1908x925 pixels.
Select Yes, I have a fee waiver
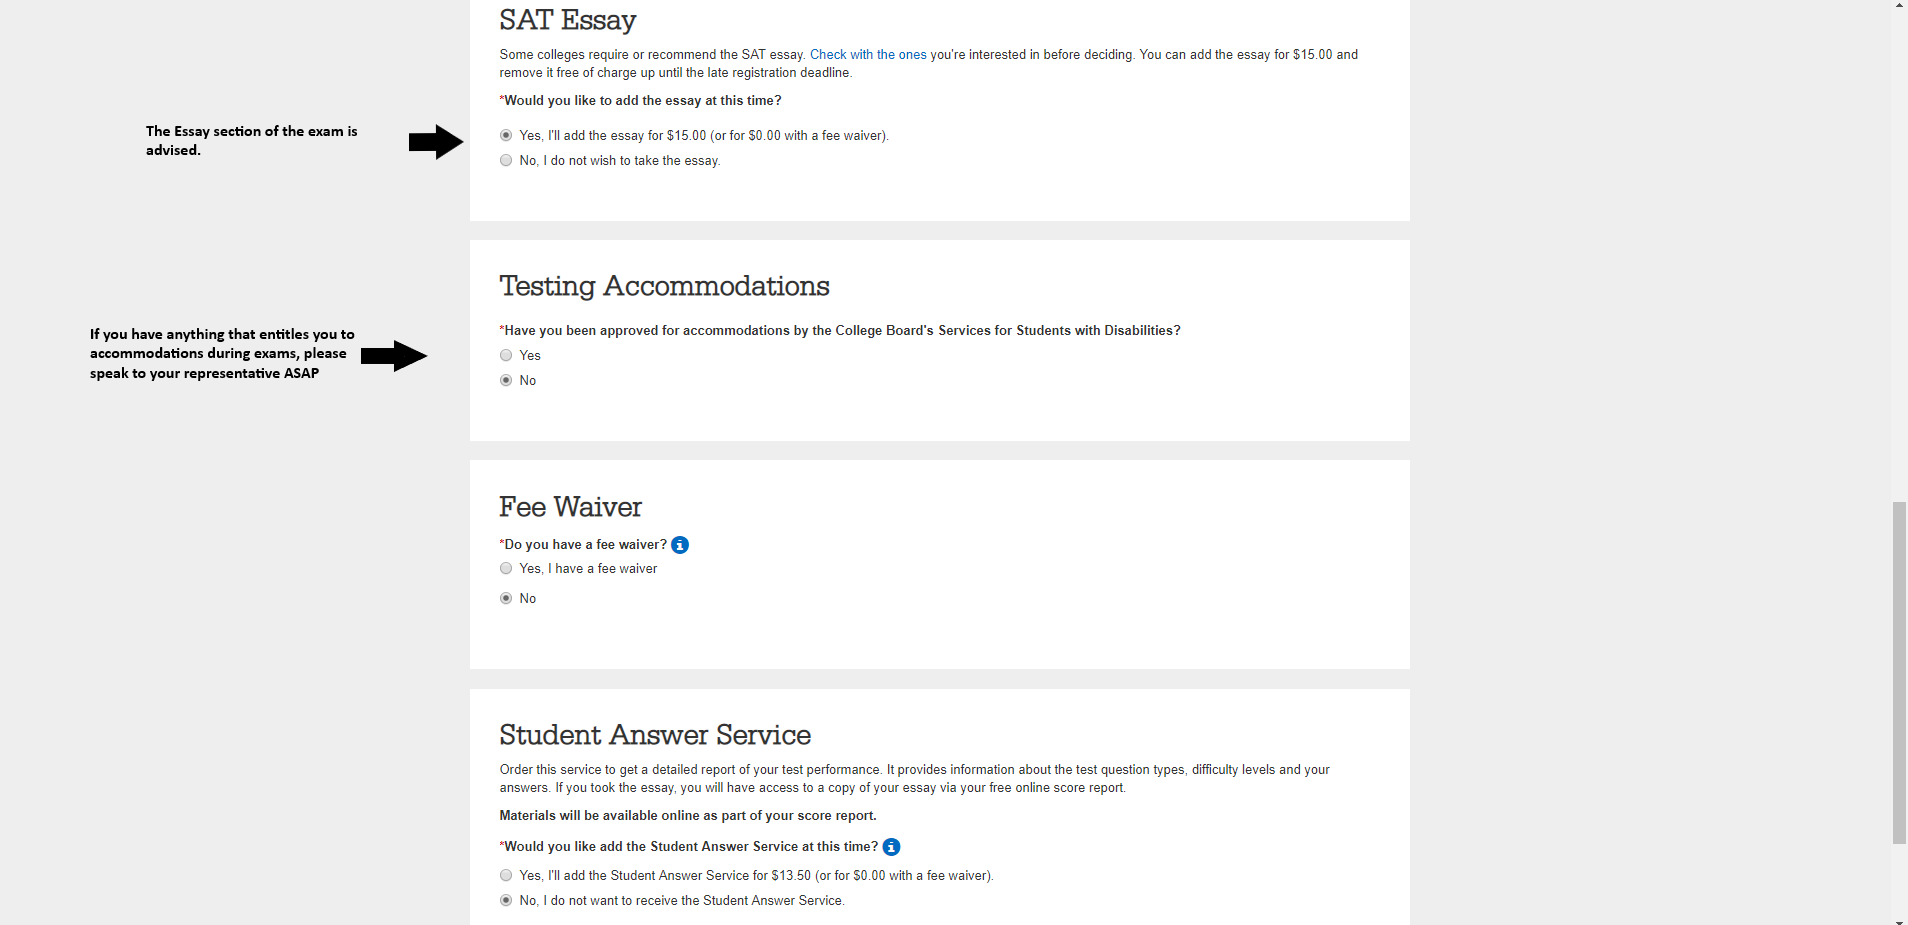point(506,569)
